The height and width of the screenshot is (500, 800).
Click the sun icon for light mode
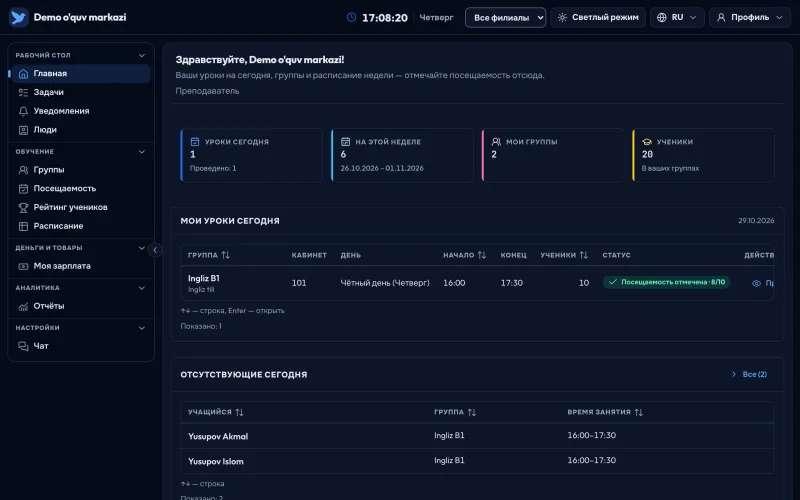pos(562,17)
